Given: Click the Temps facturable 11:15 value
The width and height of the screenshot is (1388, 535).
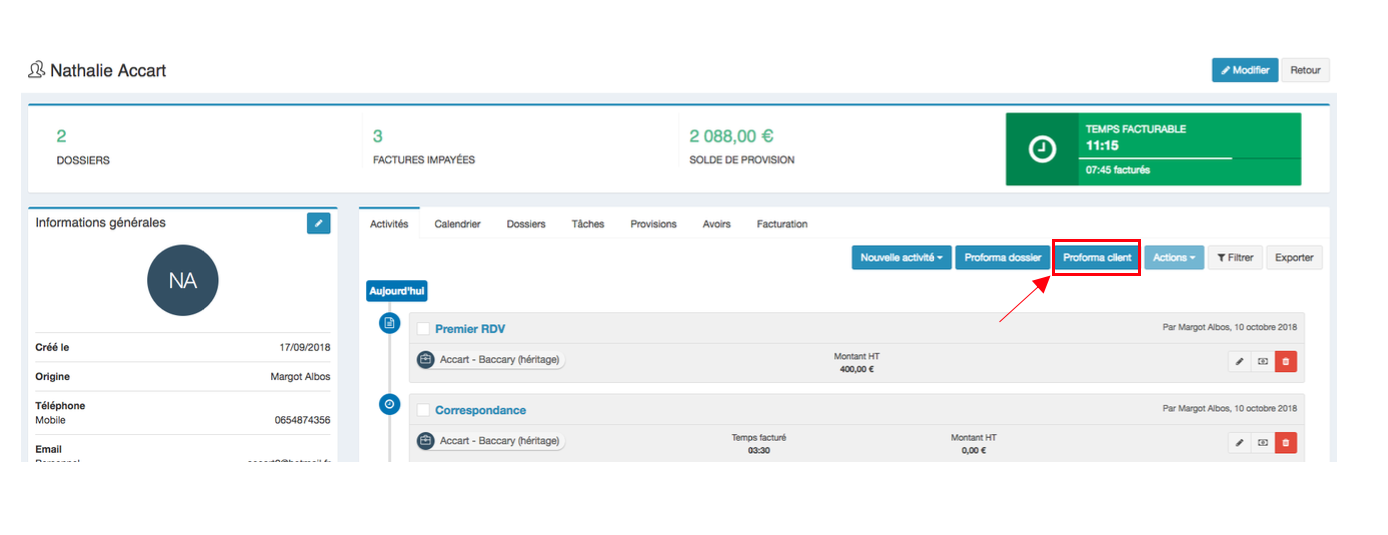Looking at the screenshot, I should click(1102, 145).
